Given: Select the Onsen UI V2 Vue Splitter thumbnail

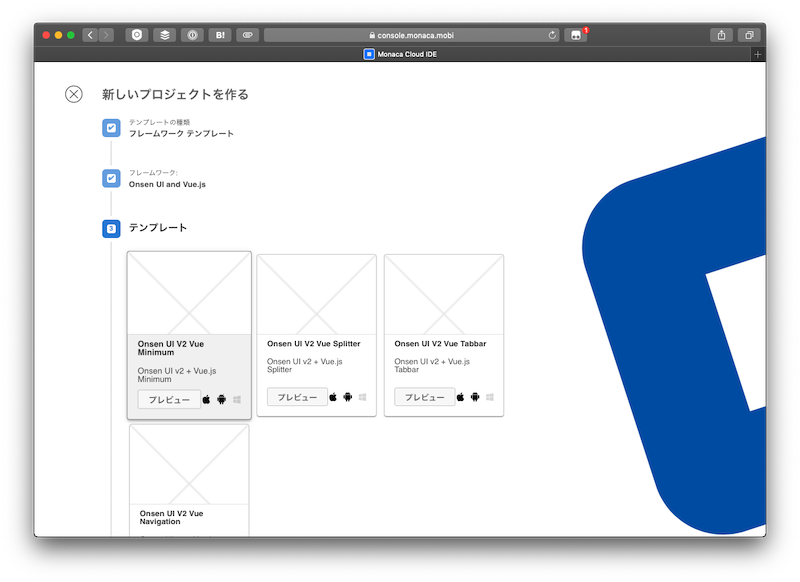Looking at the screenshot, I should click(316, 295).
